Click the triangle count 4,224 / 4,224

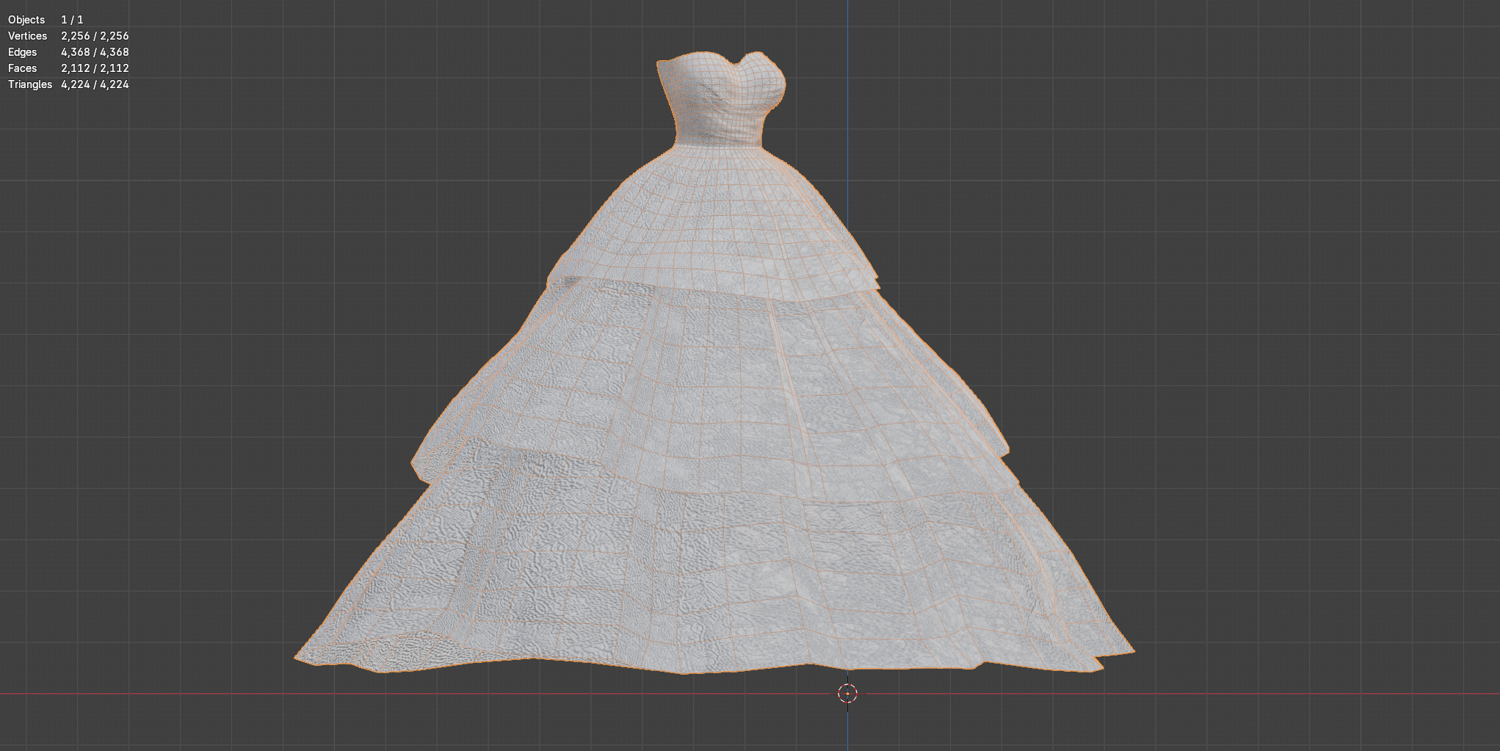(95, 85)
